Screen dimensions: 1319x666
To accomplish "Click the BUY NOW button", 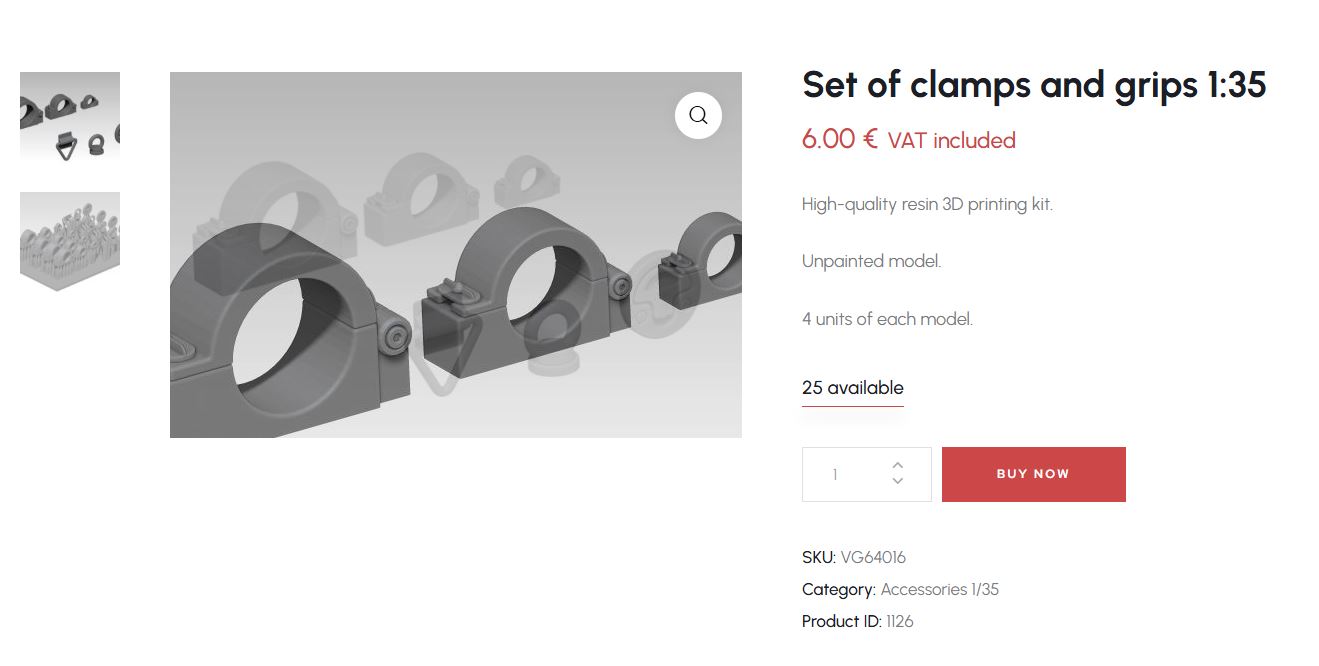I will pos(1033,474).
